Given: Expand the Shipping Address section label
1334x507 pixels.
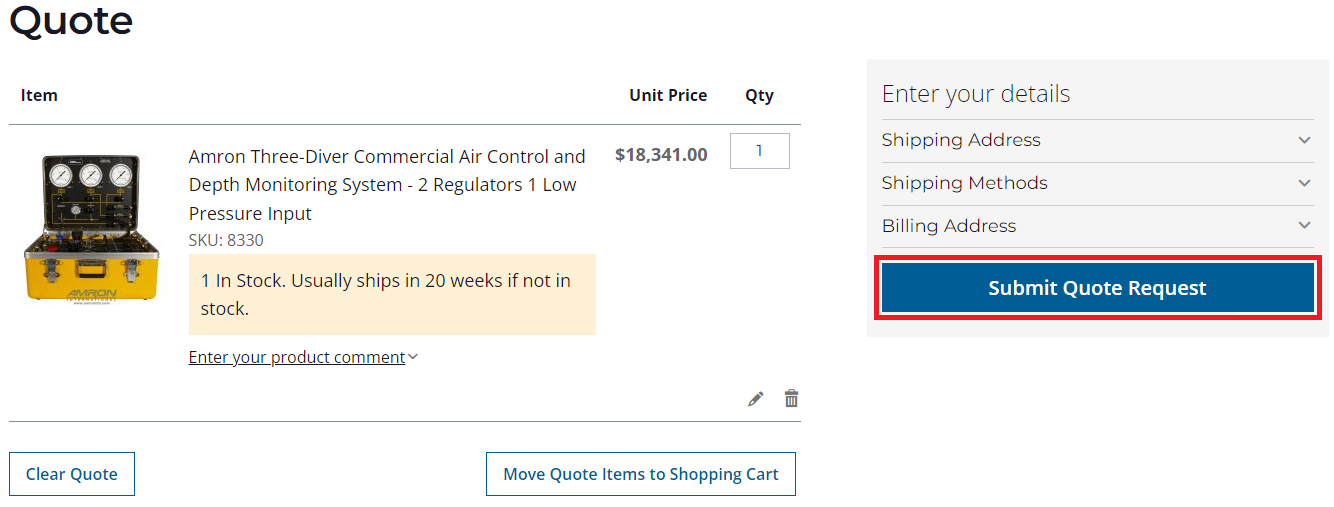Looking at the screenshot, I should tap(961, 141).
